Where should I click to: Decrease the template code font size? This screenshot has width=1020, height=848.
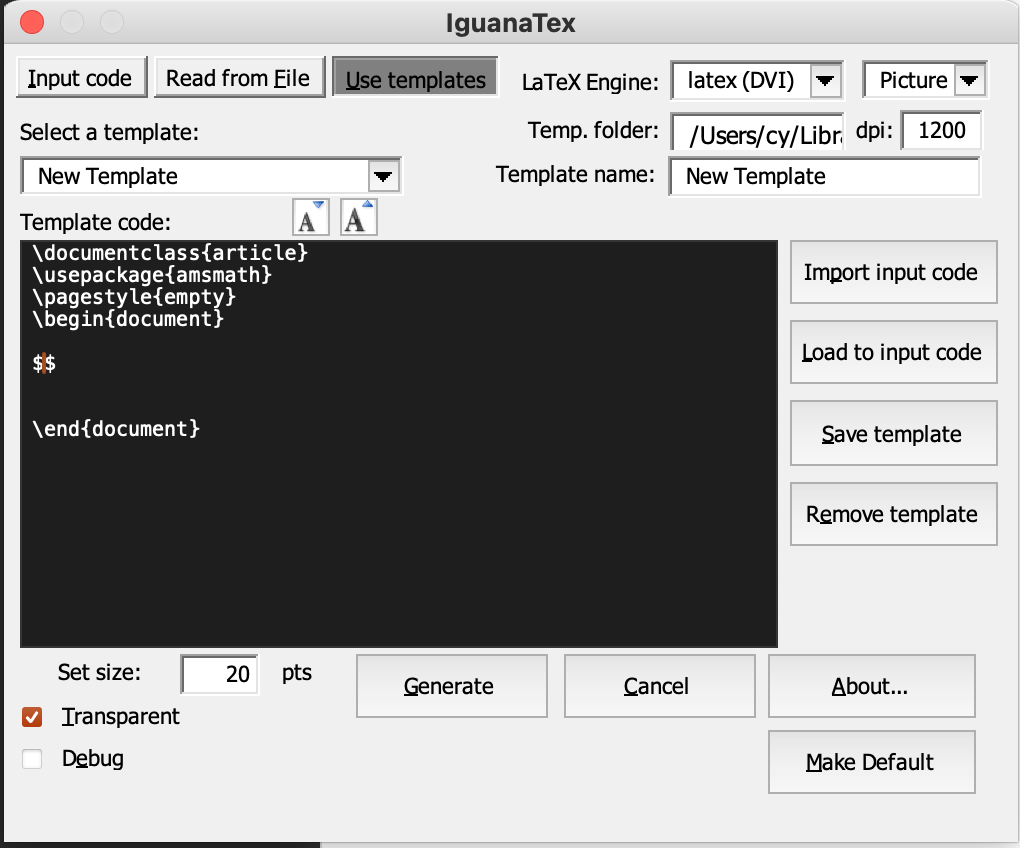tap(310, 217)
